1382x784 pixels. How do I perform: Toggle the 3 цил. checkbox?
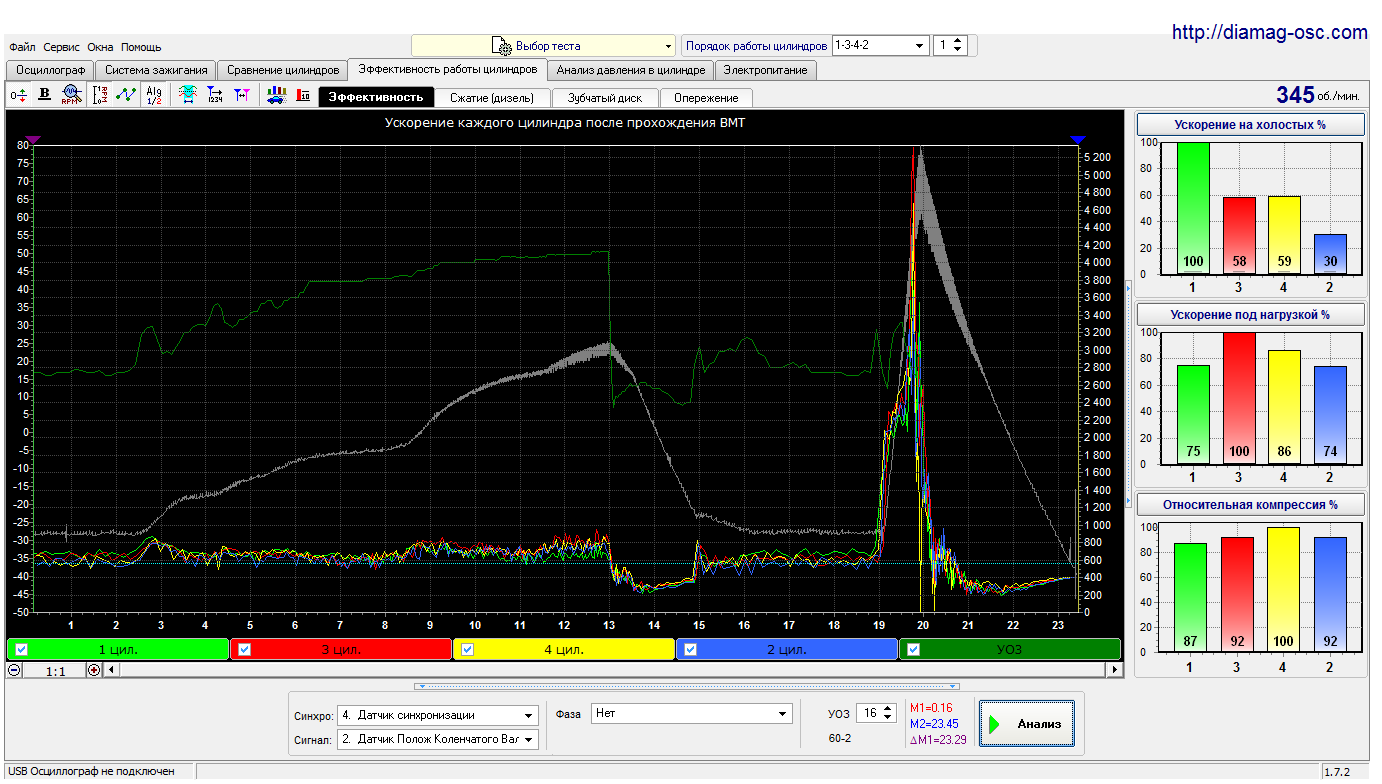(245, 649)
